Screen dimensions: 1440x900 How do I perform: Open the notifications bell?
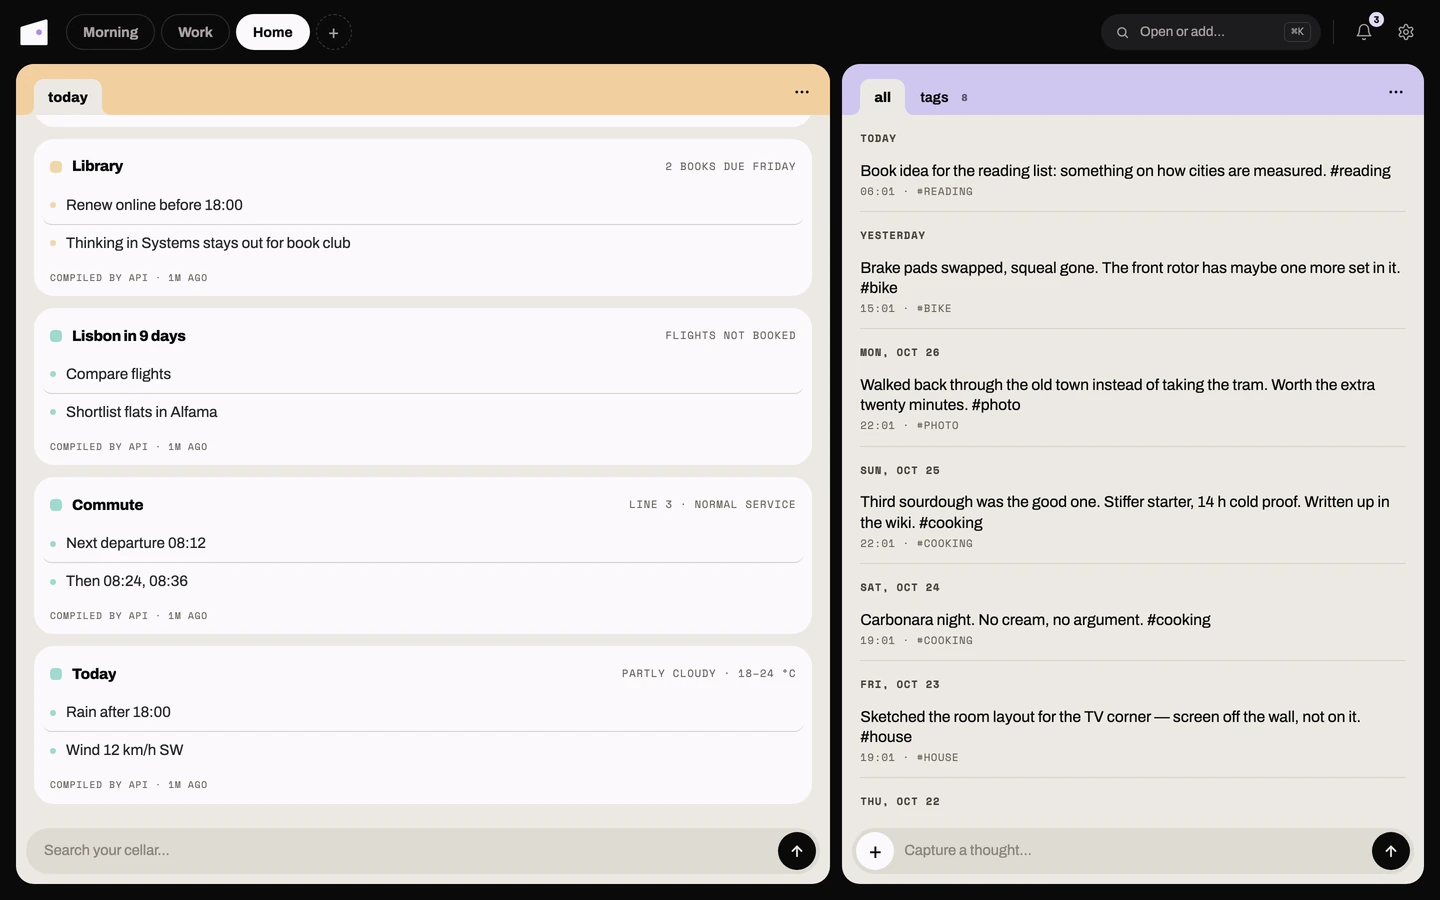1364,32
